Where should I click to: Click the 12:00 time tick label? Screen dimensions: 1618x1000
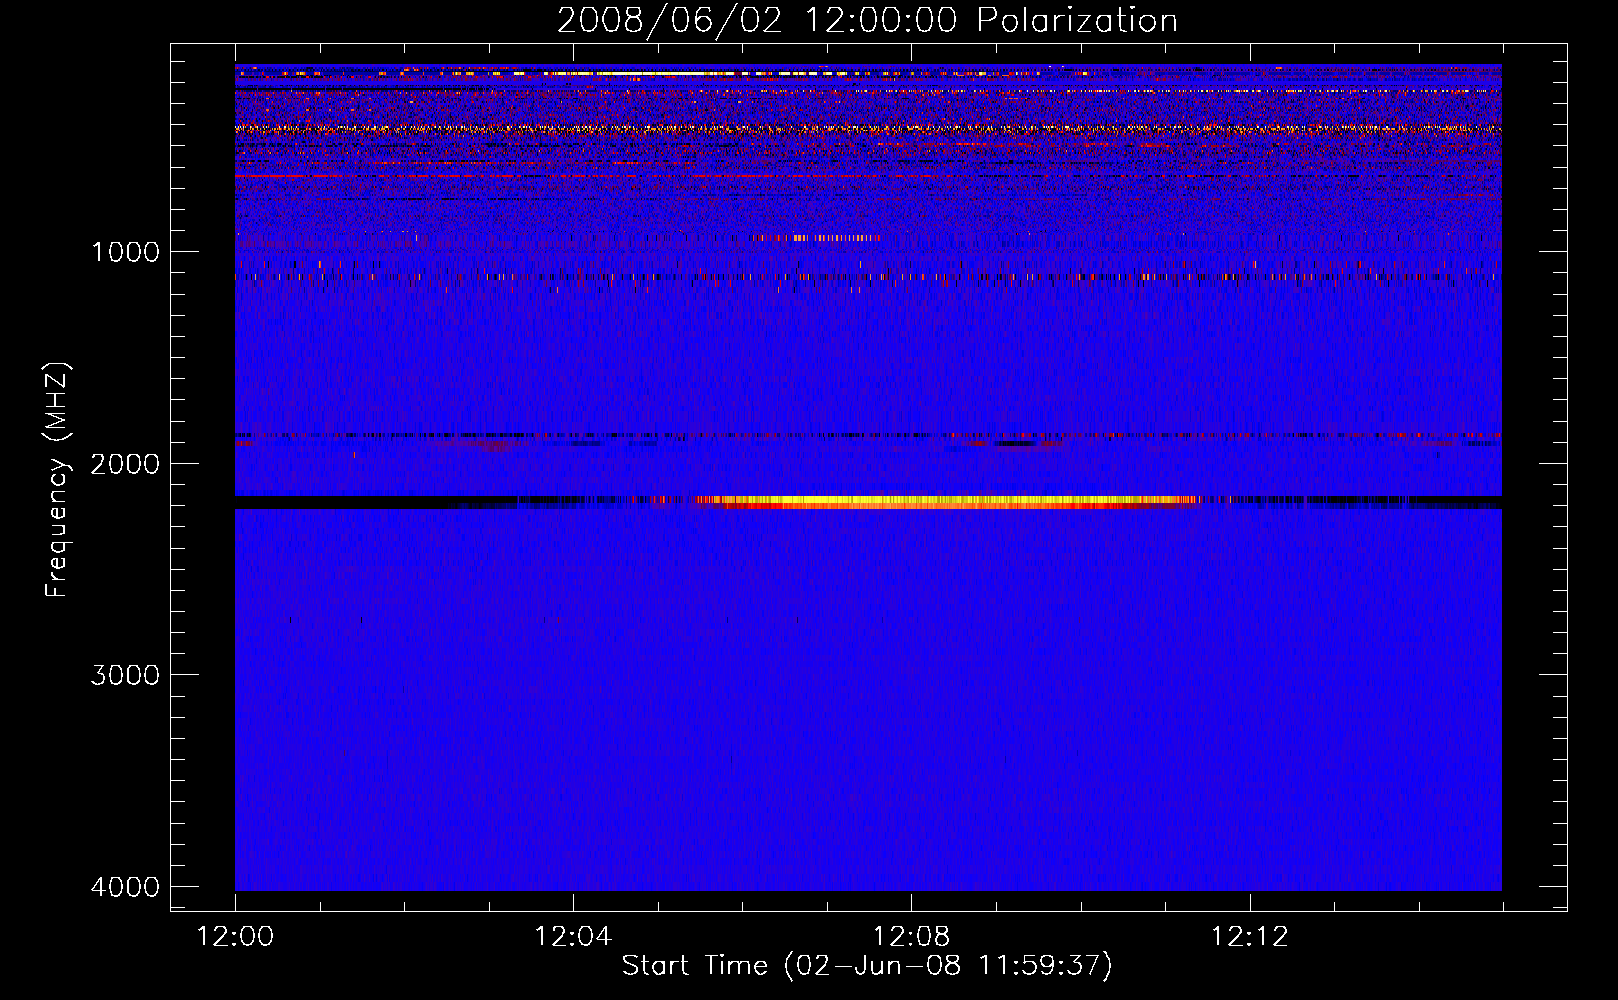(x=235, y=937)
